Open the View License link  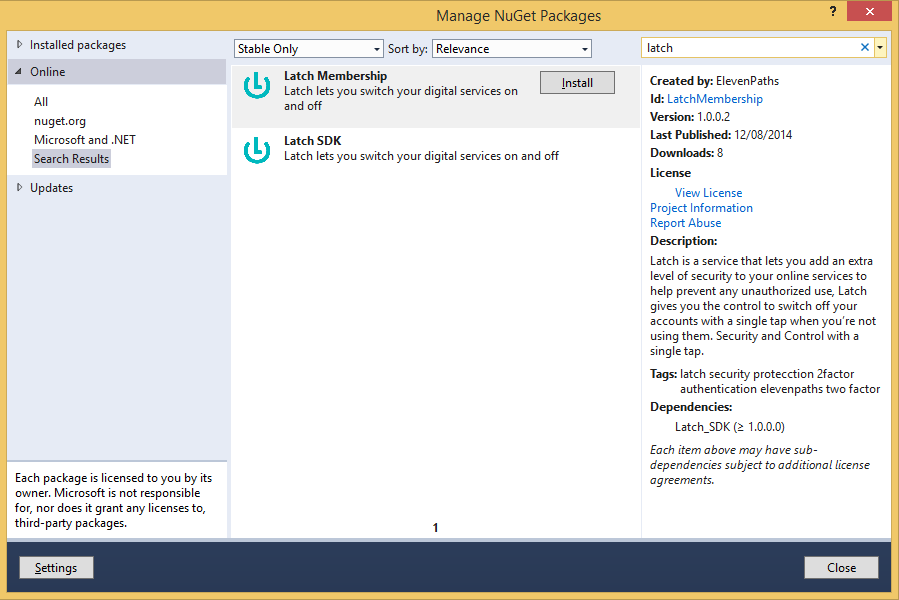click(708, 193)
